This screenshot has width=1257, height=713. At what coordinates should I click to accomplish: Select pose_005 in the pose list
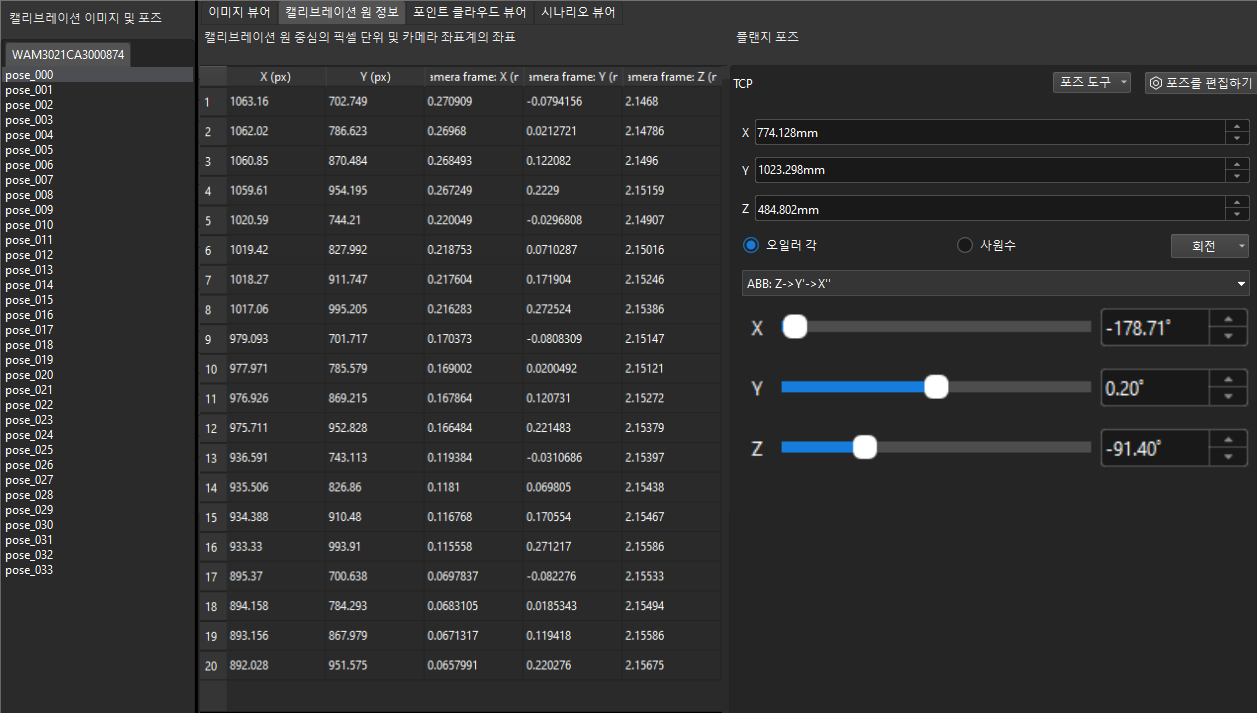[97, 150]
